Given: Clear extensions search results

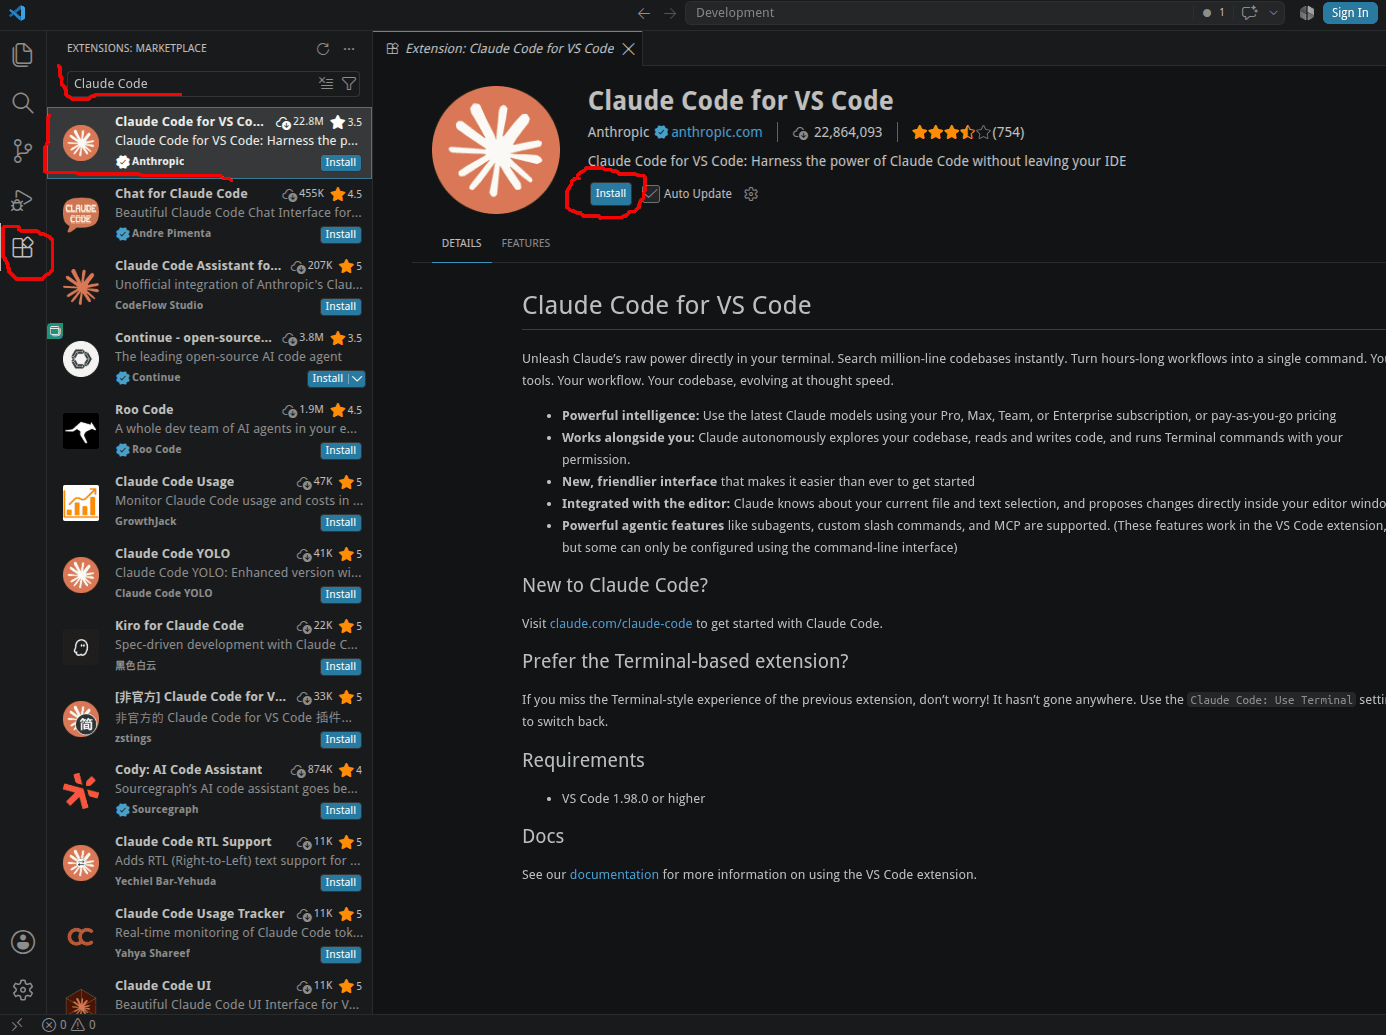Looking at the screenshot, I should (x=326, y=83).
